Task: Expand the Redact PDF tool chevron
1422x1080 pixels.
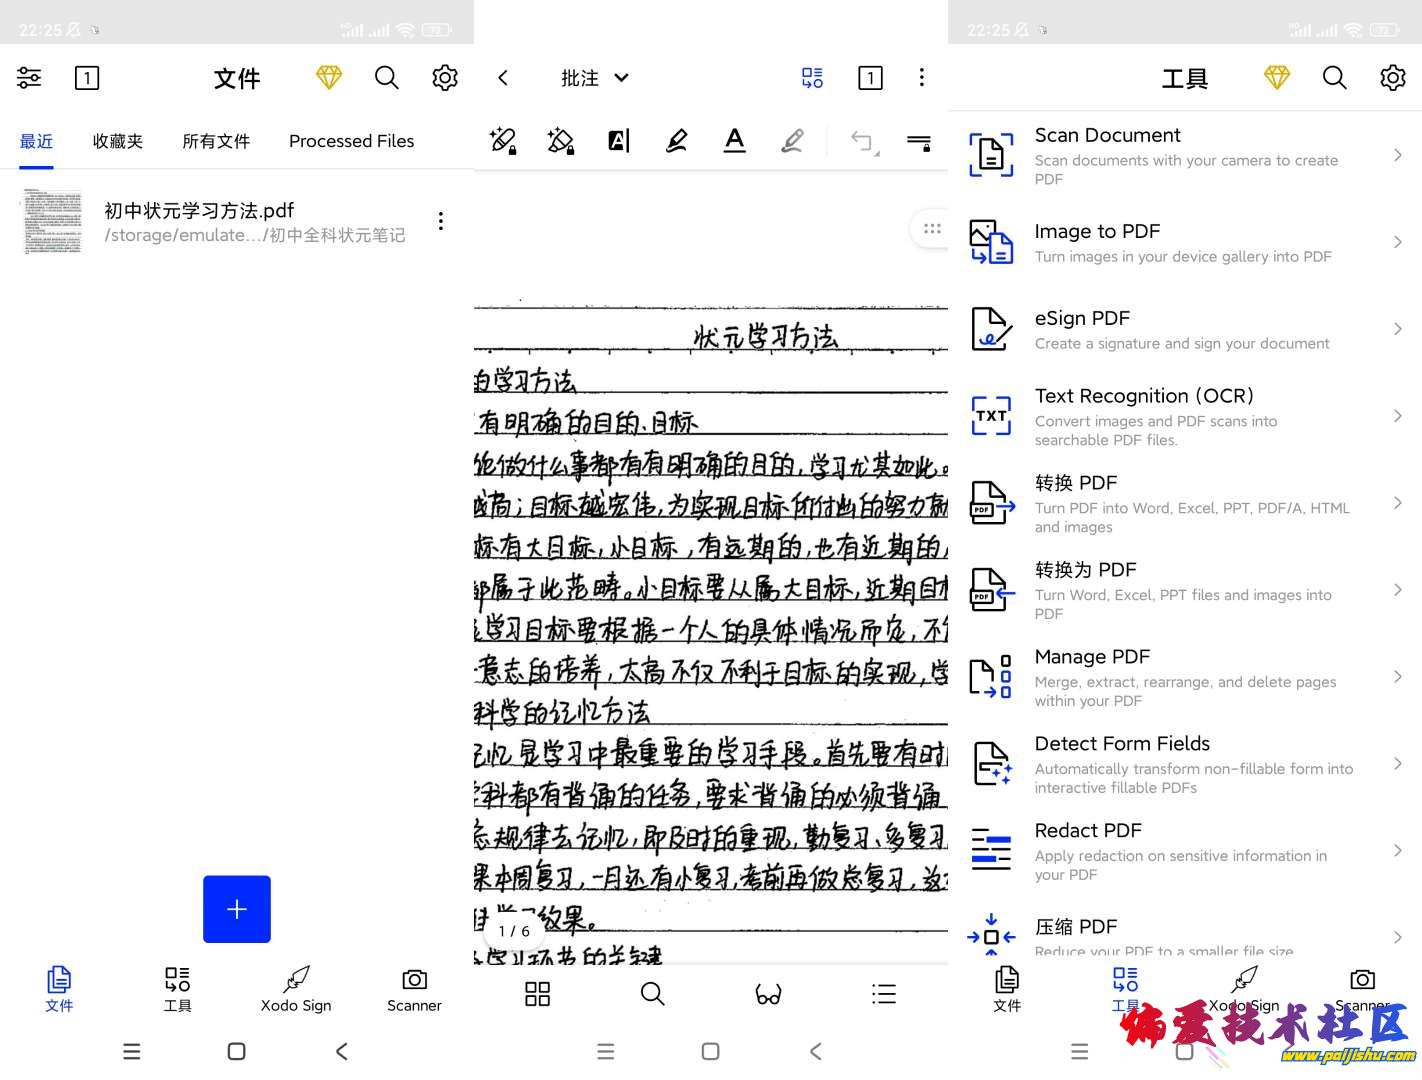Action: tap(1397, 851)
